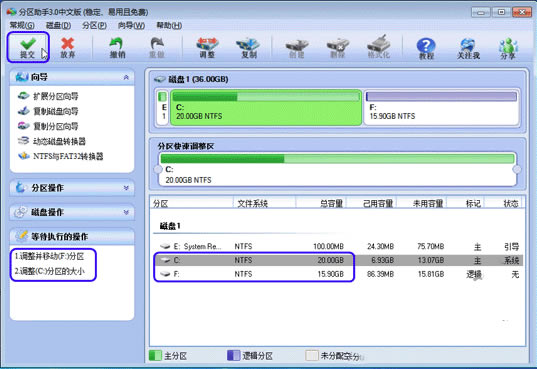Sort by the 未用容量 column header
Viewport: 537px width, 369px height.
click(x=422, y=204)
